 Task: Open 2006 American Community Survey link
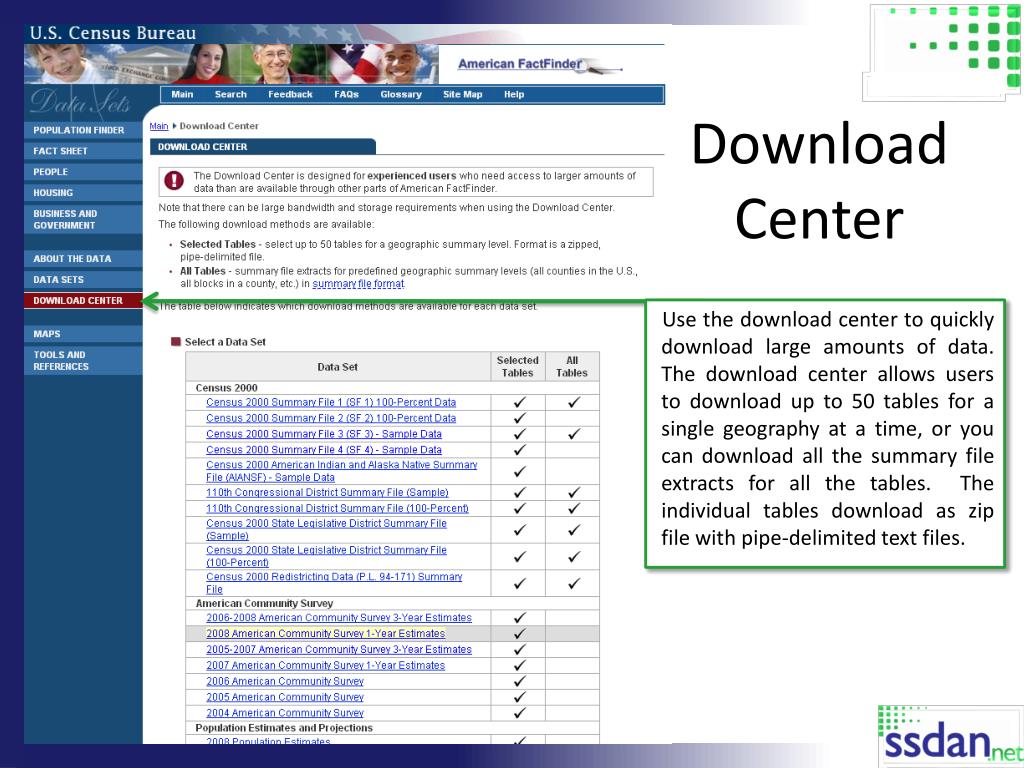coord(285,681)
